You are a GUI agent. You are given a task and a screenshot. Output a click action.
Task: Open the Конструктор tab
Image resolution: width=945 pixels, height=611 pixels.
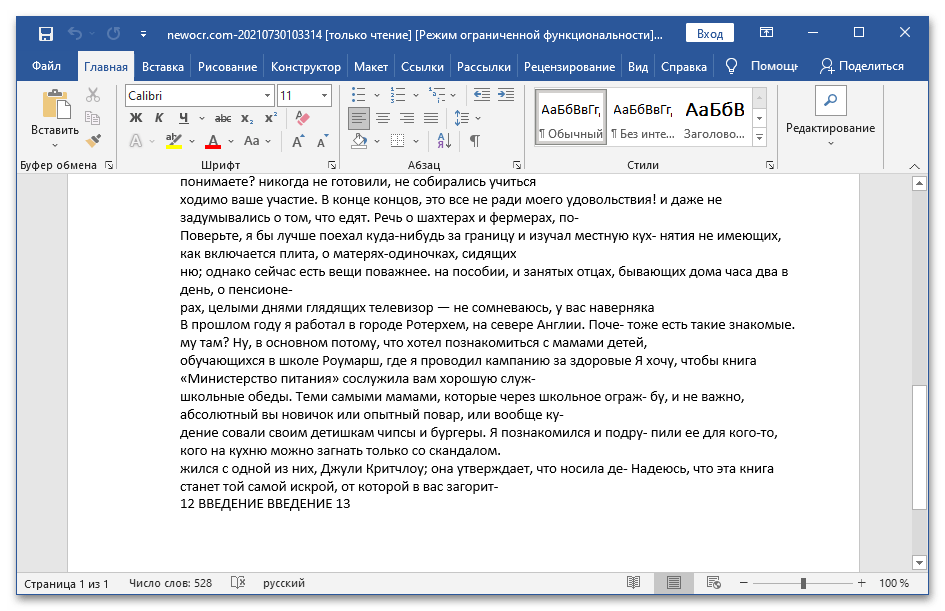[306, 67]
